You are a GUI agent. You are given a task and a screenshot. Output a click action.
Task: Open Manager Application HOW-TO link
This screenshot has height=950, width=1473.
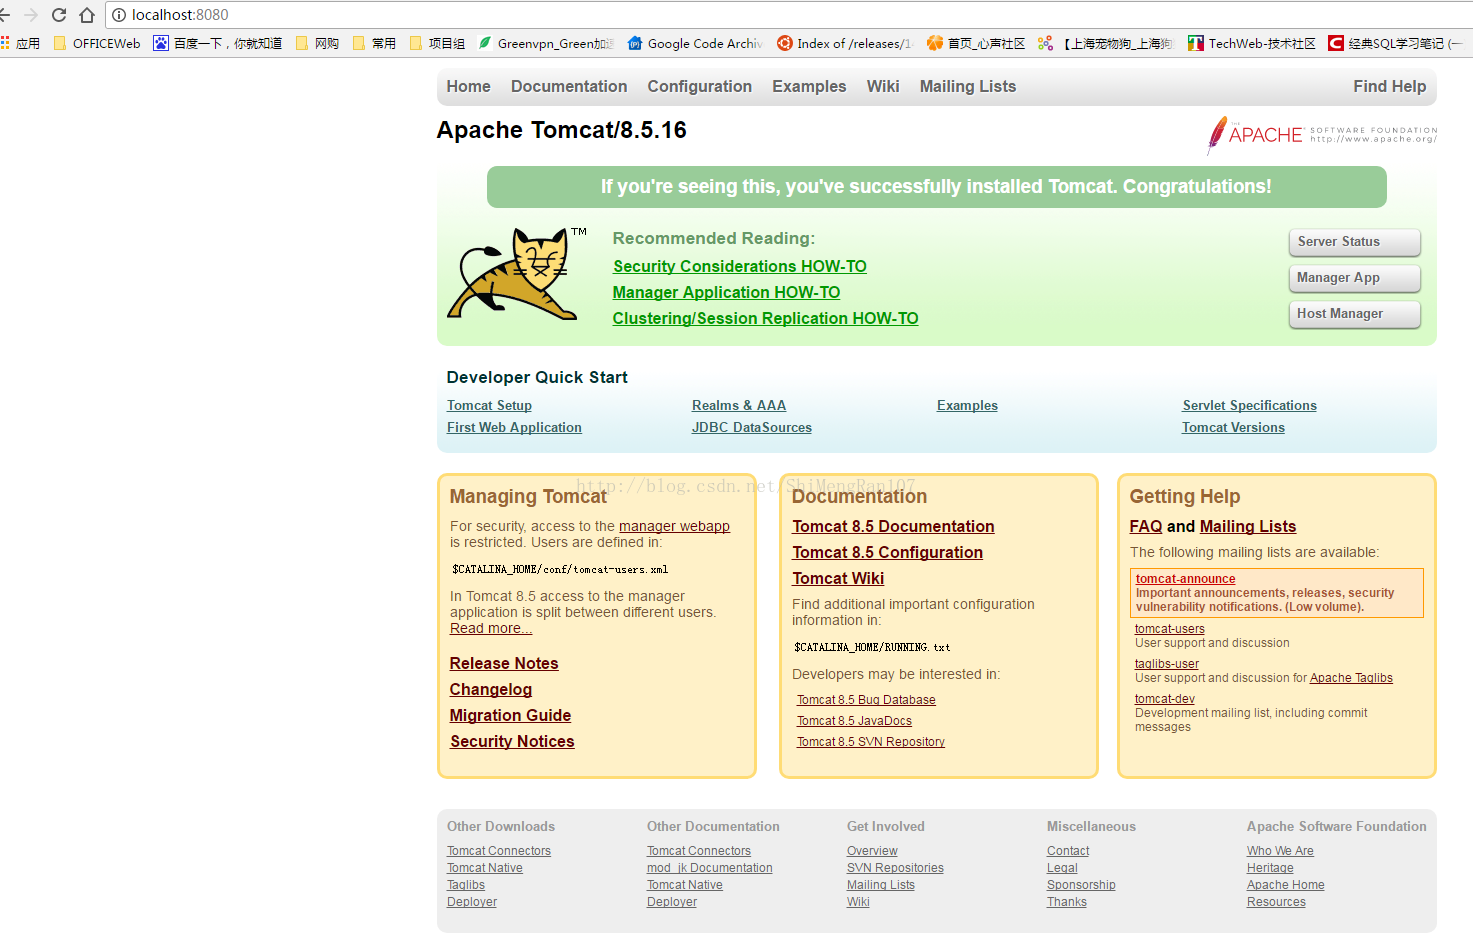726,292
